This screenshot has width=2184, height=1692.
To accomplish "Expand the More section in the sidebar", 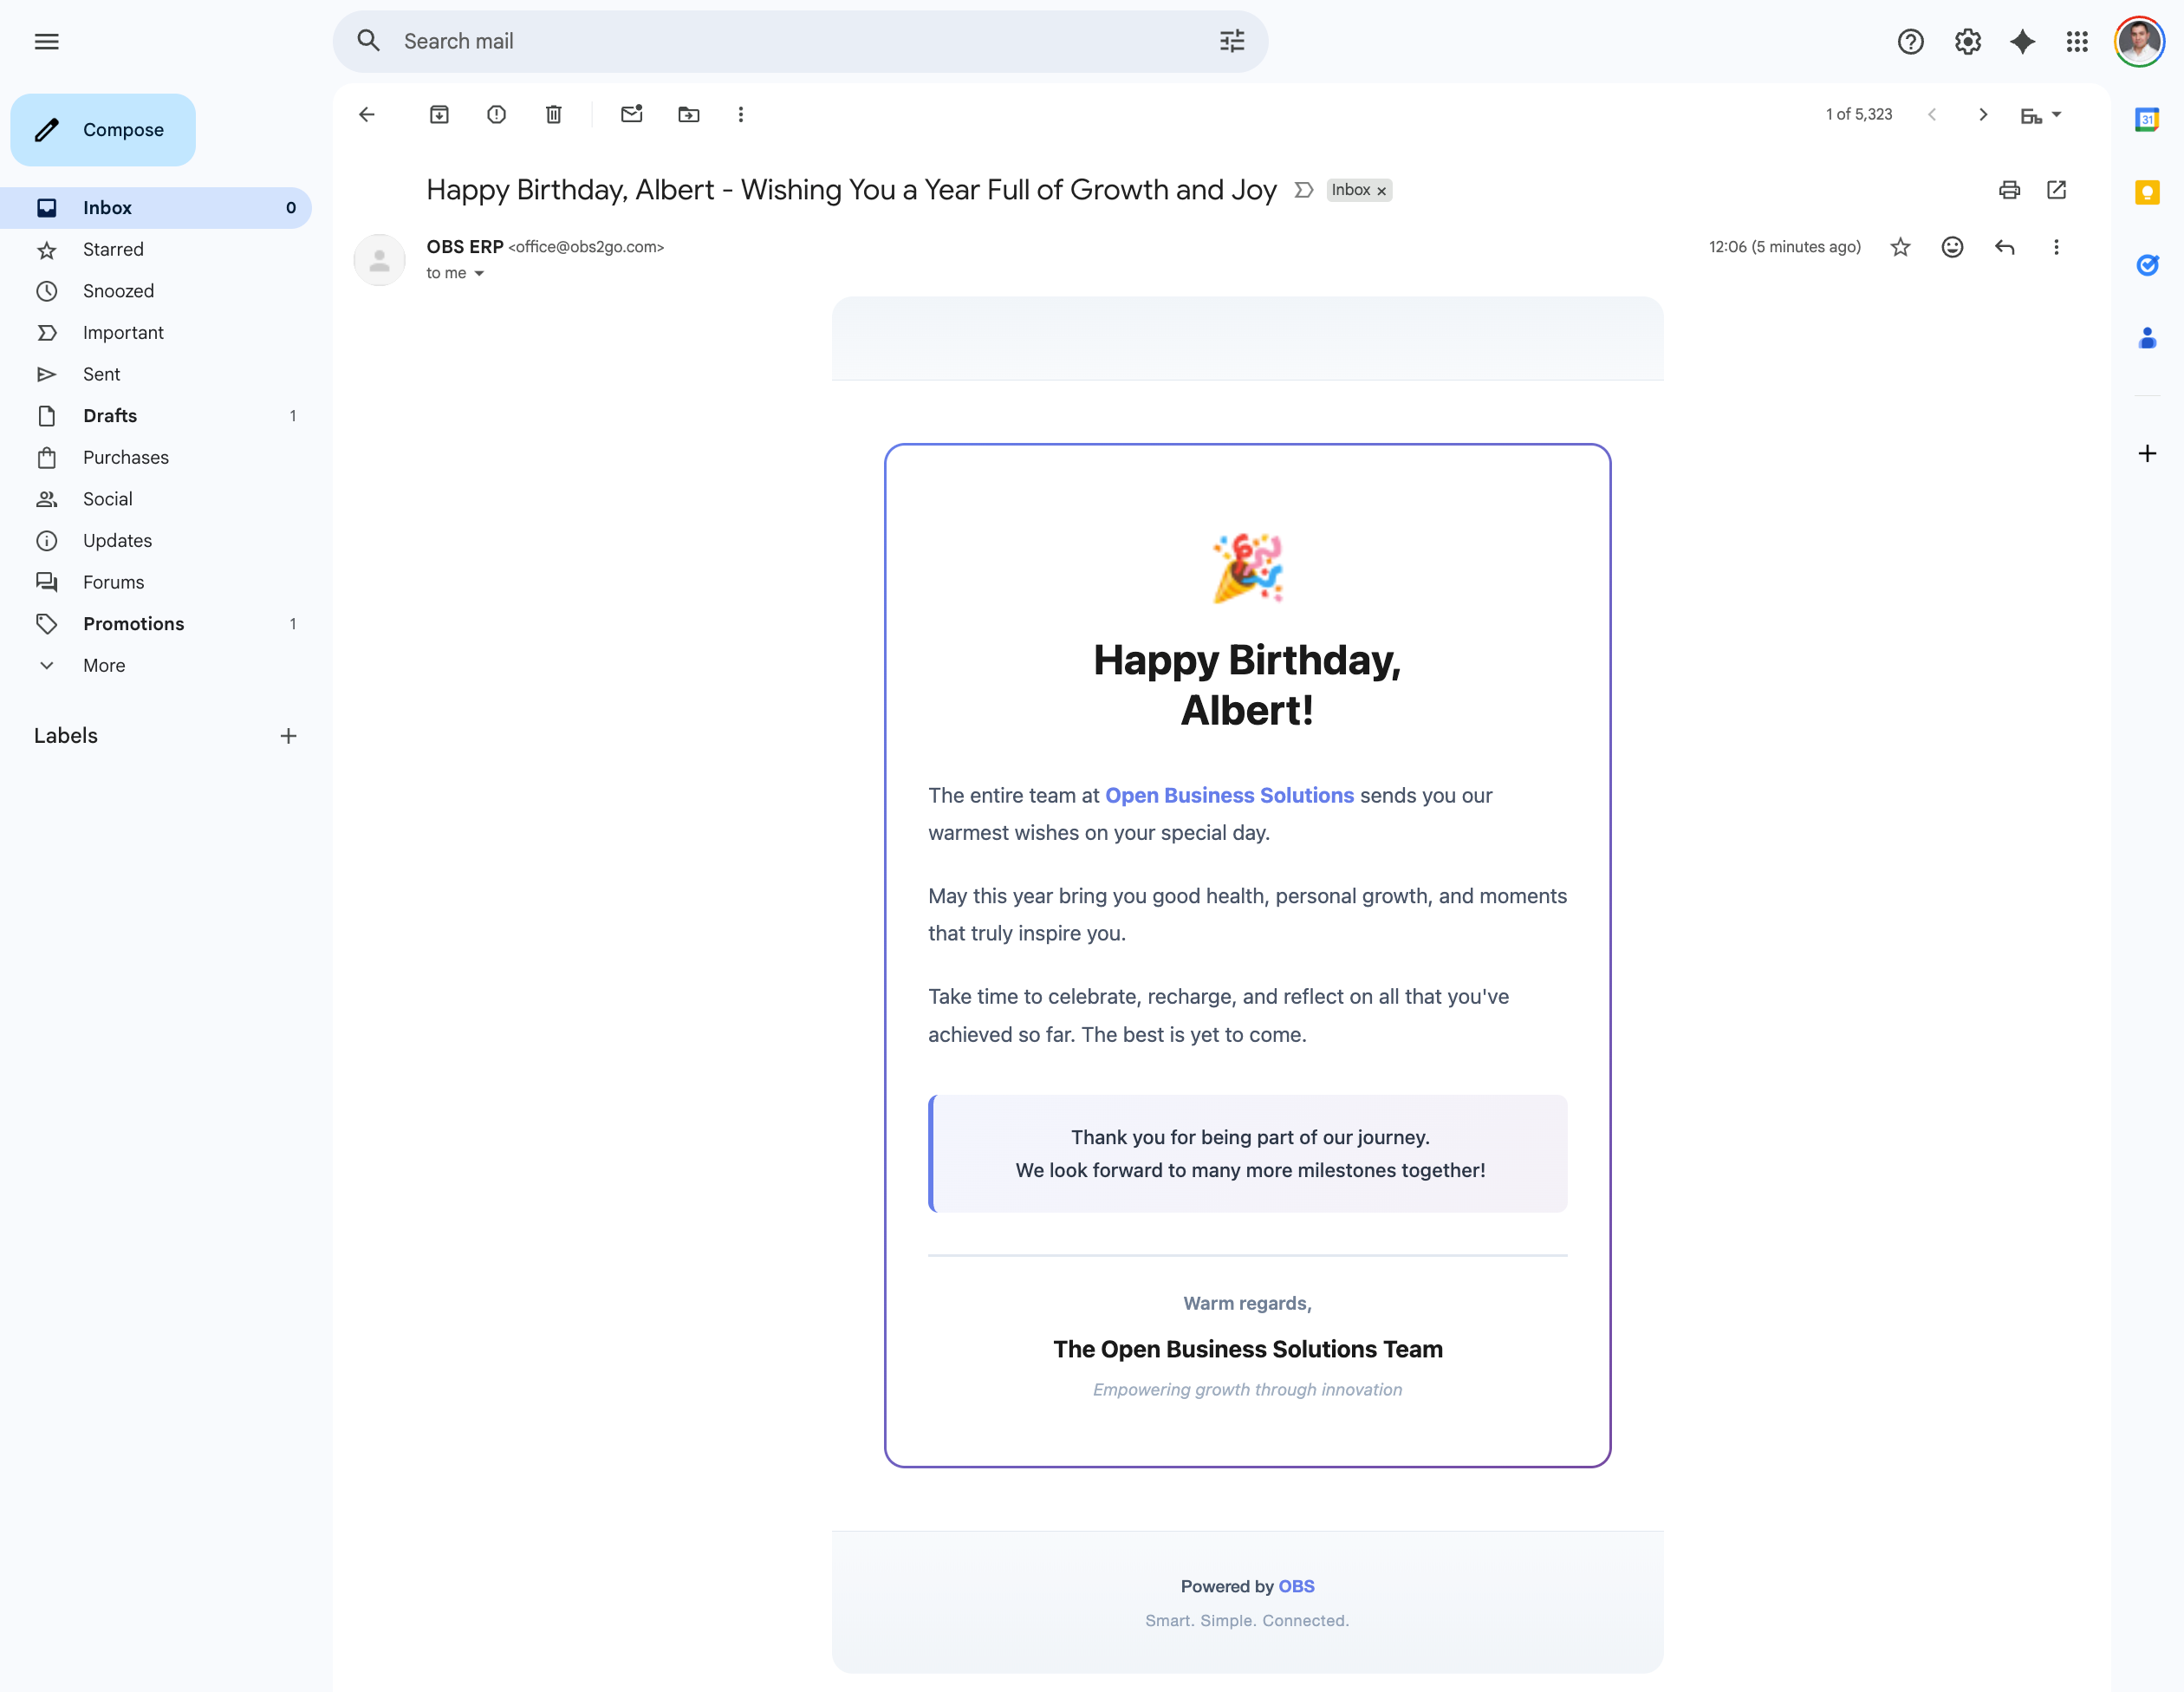I will click(104, 665).
